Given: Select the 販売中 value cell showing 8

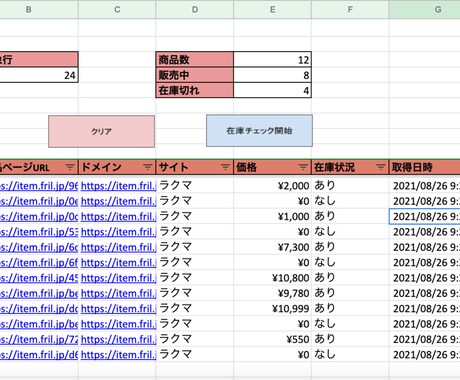Looking at the screenshot, I should coord(272,75).
